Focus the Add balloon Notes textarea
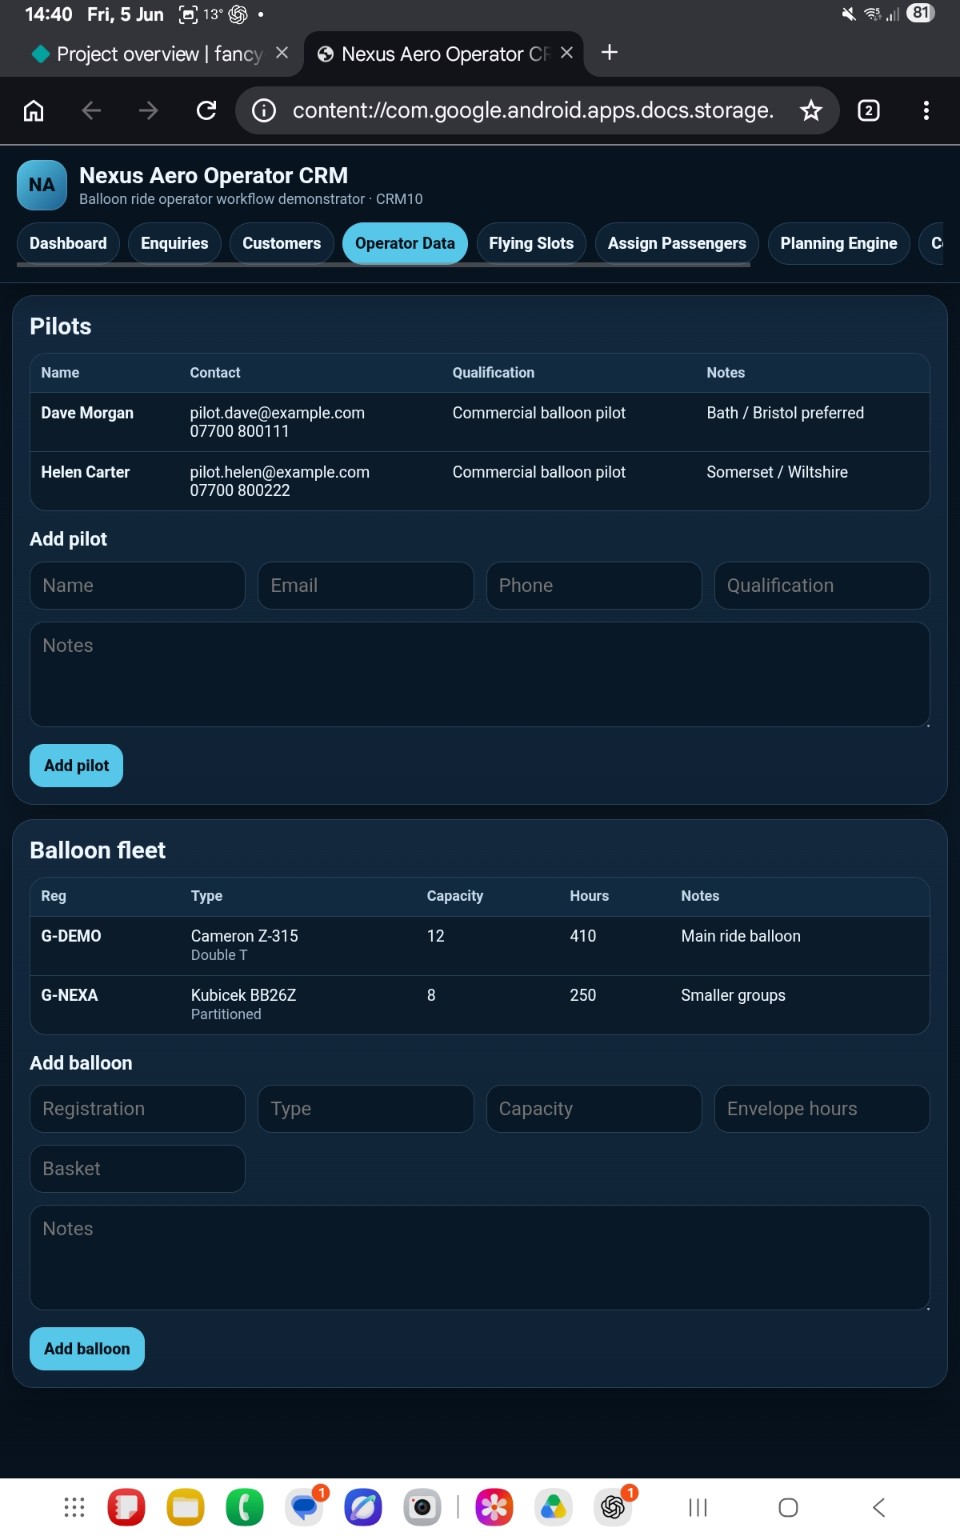960x1536 pixels. (480, 1258)
